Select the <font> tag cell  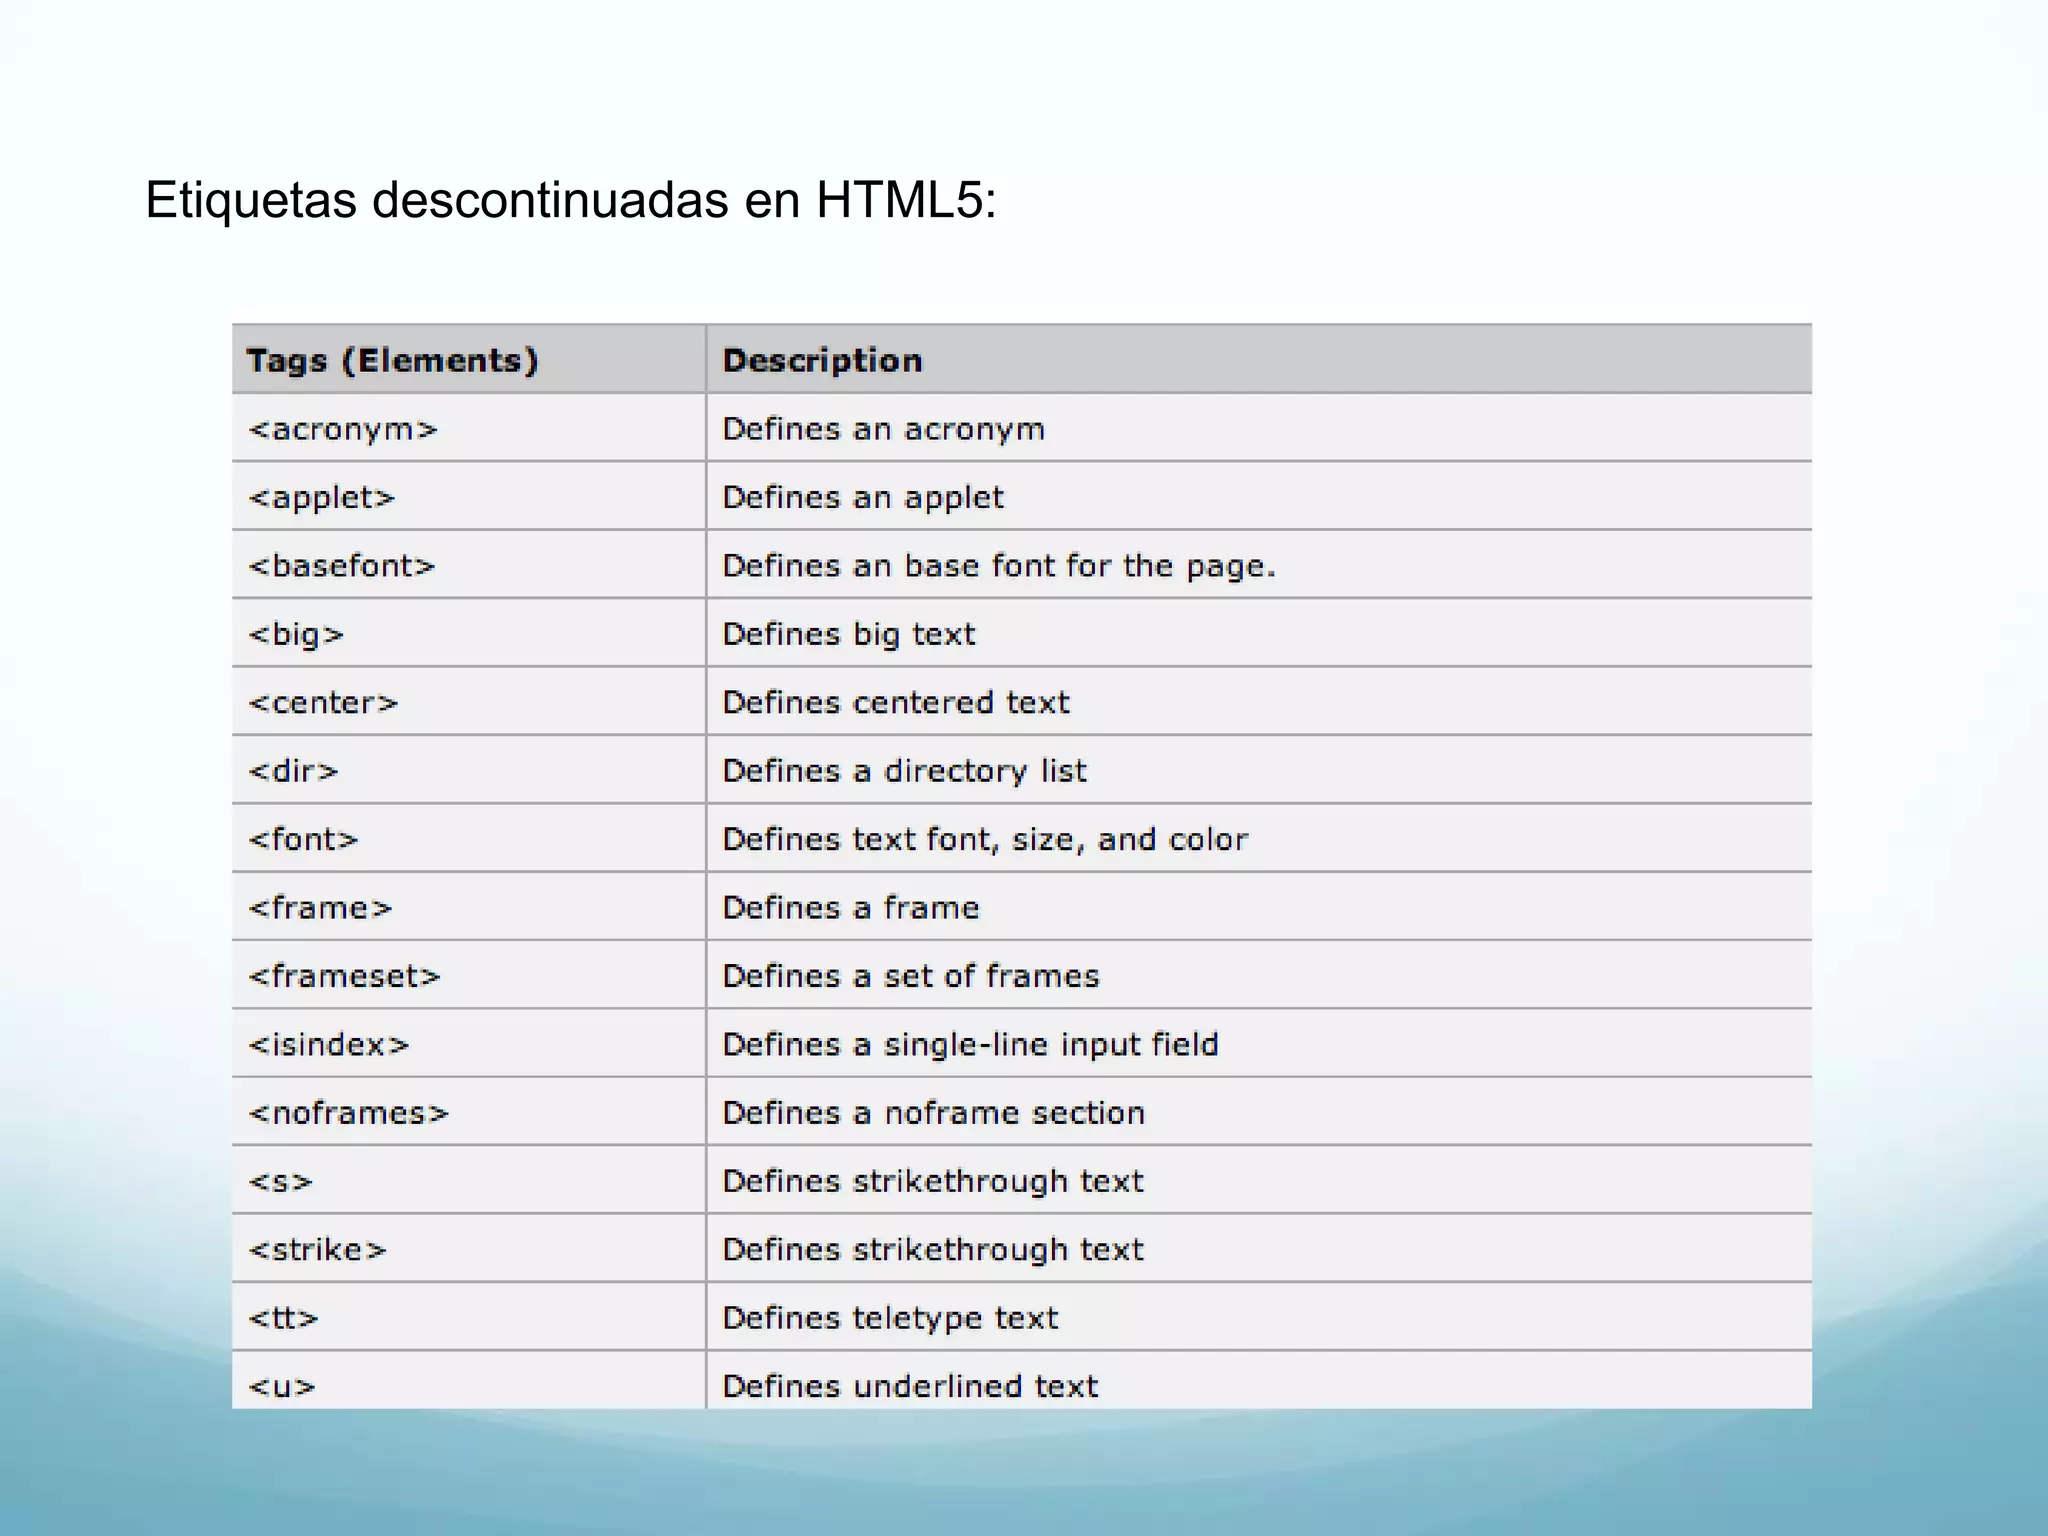tap(303, 840)
